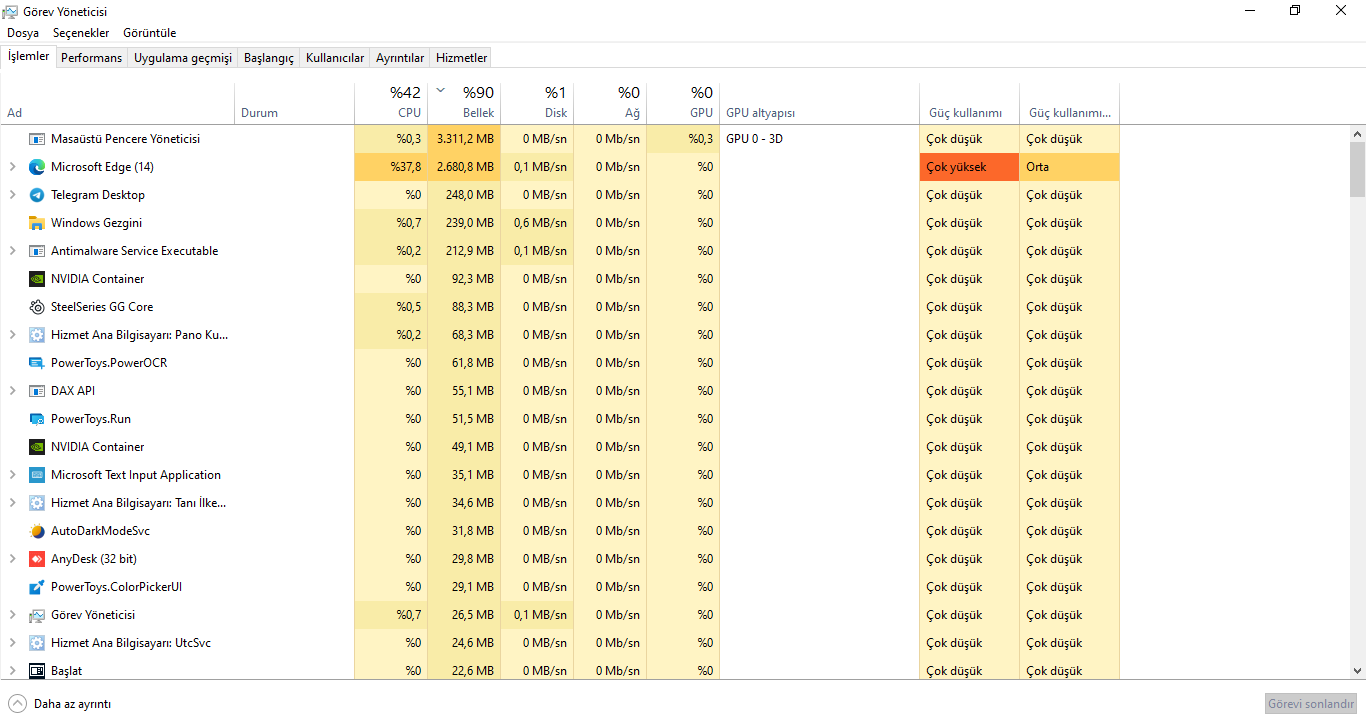
Task: Click the Çok yüksek power usage cell
Action: [x=969, y=167]
